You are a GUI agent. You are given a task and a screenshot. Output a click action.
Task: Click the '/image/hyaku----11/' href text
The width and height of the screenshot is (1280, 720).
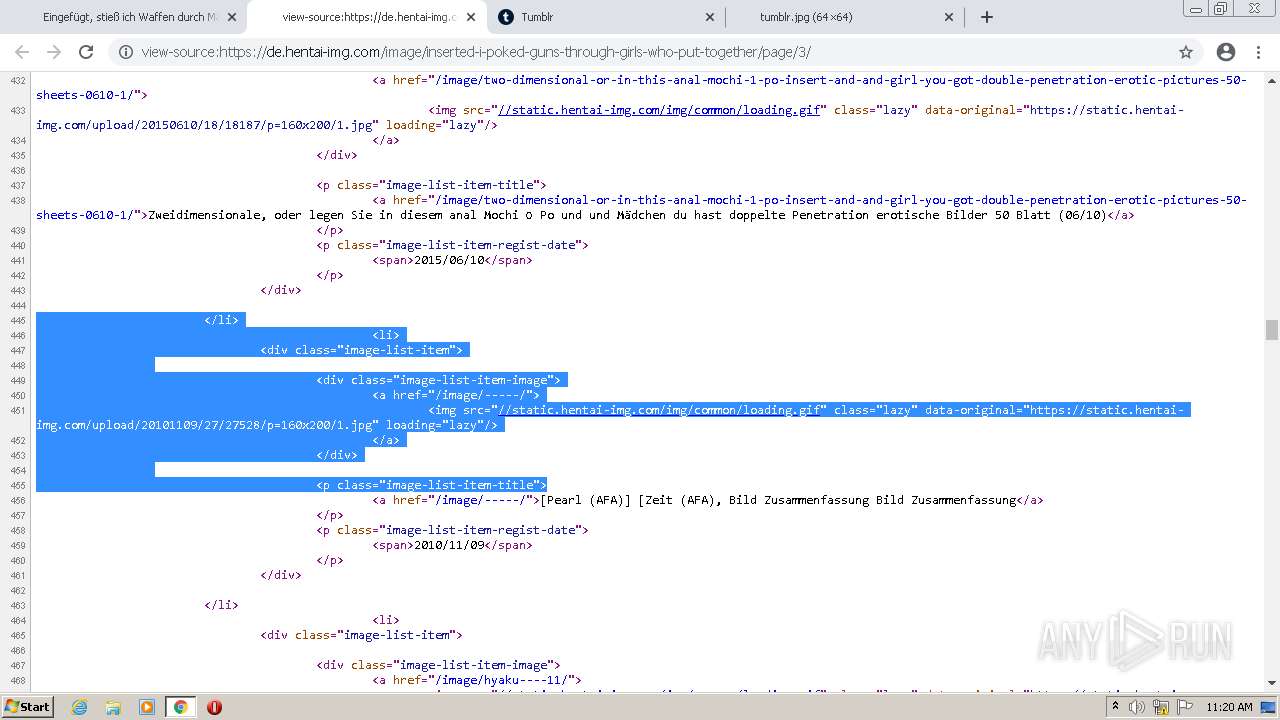[x=500, y=680]
